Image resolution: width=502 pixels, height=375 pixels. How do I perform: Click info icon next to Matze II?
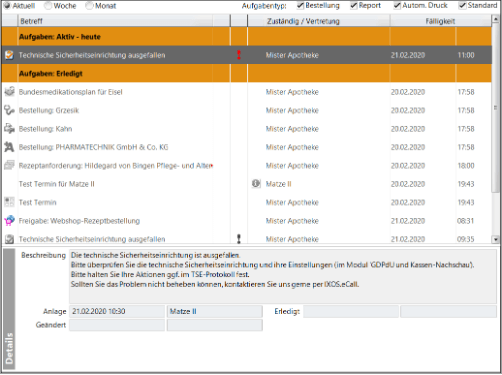256,184
